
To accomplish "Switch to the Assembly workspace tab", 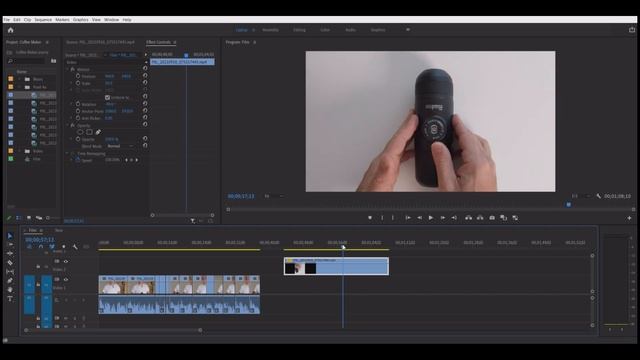I will (270, 30).
